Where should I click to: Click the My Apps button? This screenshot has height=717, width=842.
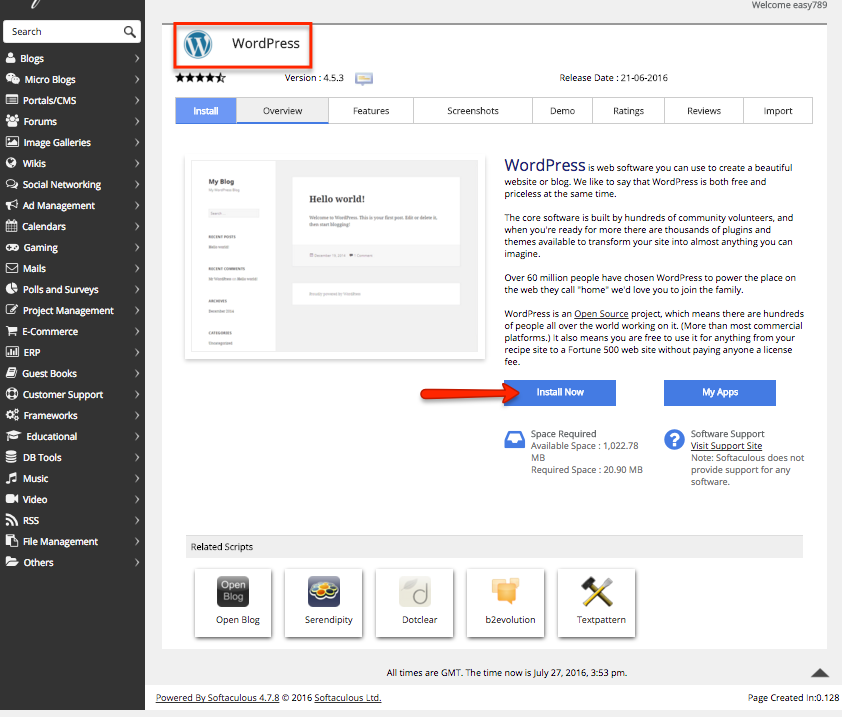(720, 393)
